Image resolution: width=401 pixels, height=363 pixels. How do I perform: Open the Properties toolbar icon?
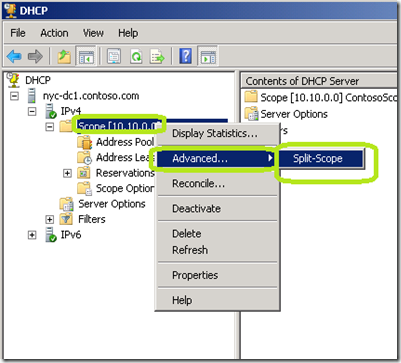pyautogui.click(x=114, y=56)
